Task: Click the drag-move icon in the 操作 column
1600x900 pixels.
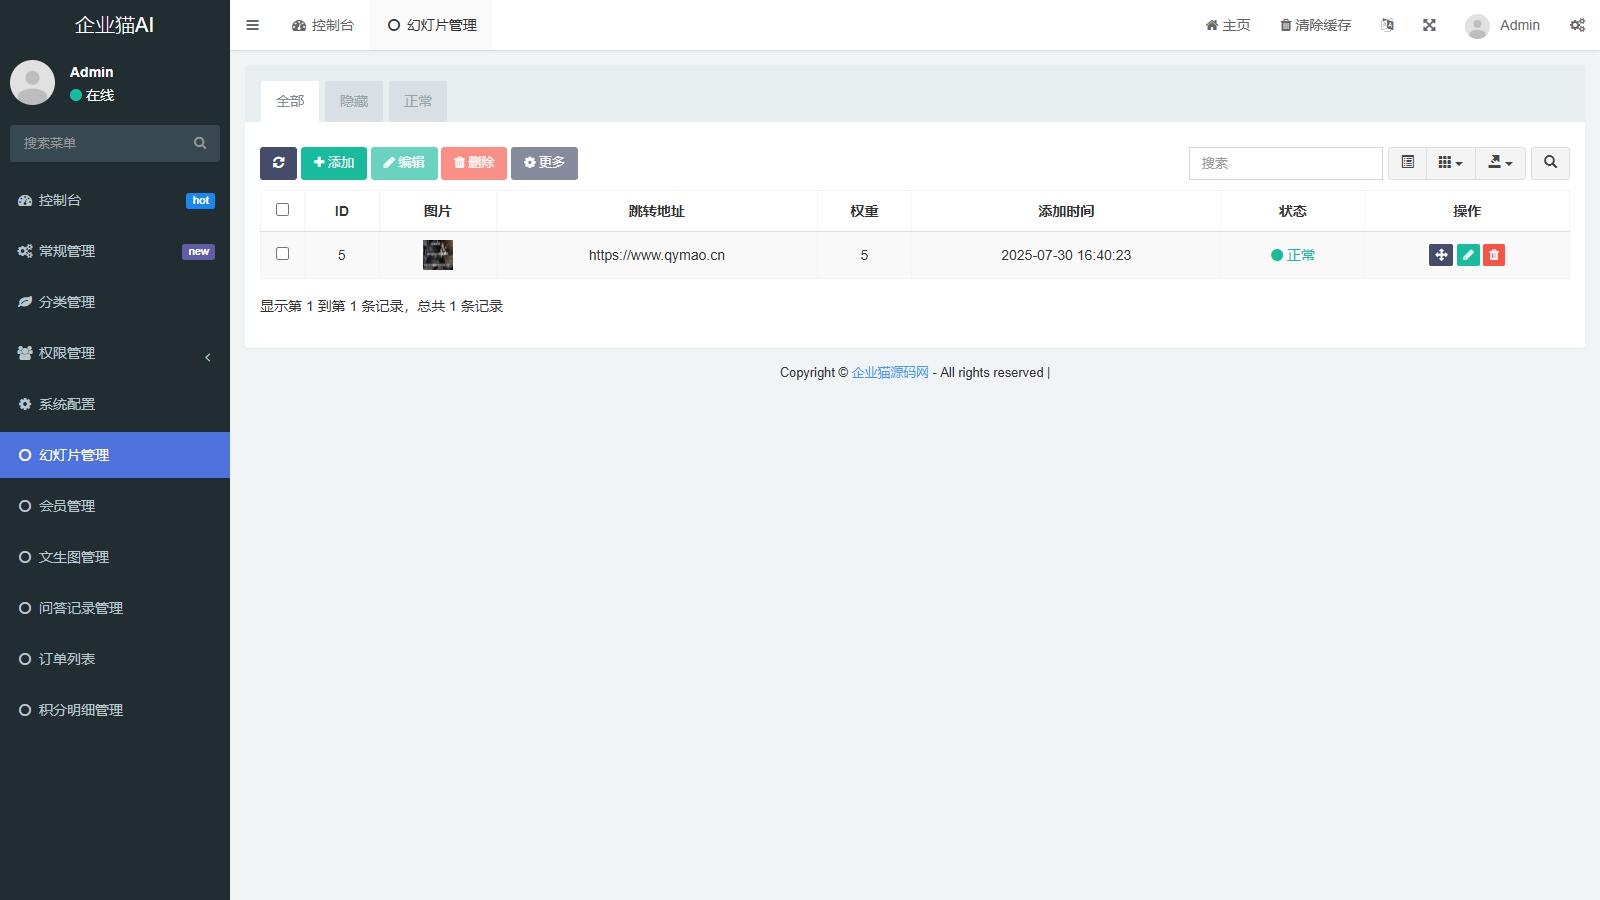Action: pos(1440,255)
